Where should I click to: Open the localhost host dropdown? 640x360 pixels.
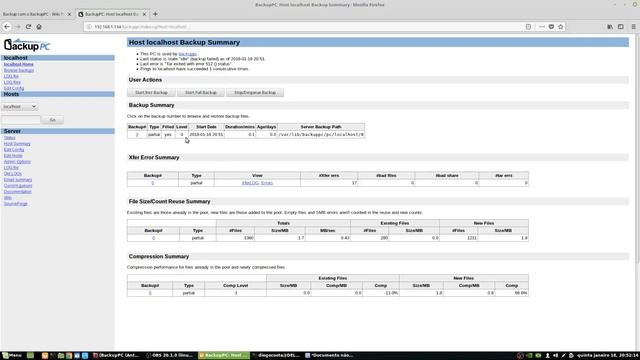(19, 107)
